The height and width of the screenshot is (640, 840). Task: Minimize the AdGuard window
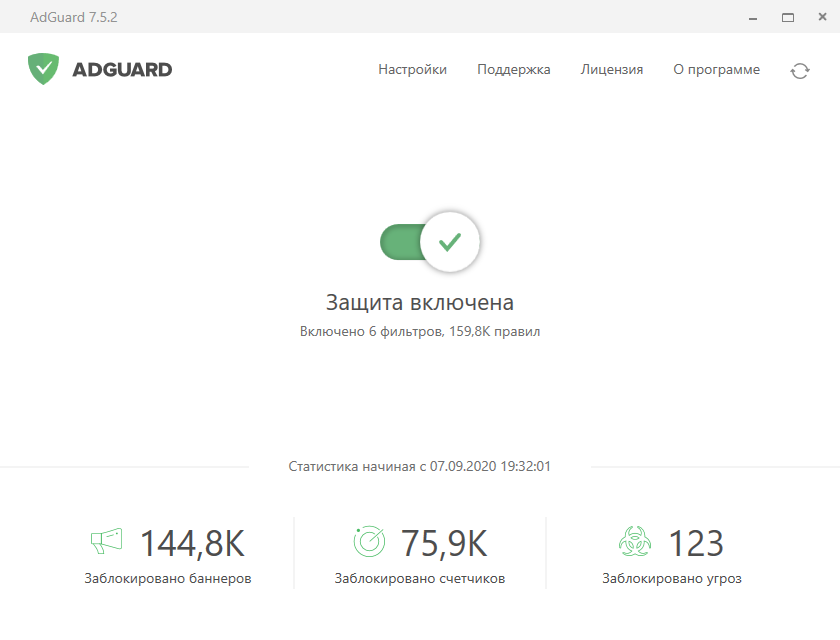[x=753, y=18]
